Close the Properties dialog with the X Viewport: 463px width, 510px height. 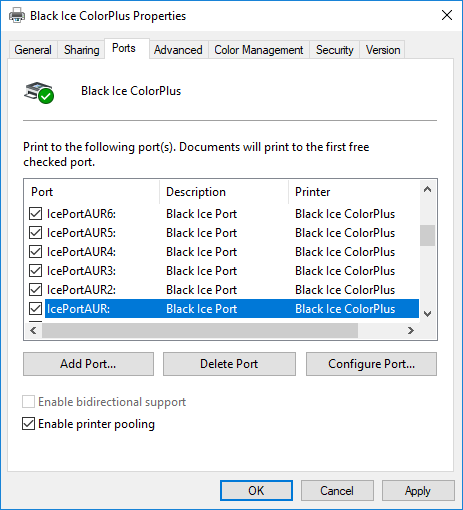(447, 15)
